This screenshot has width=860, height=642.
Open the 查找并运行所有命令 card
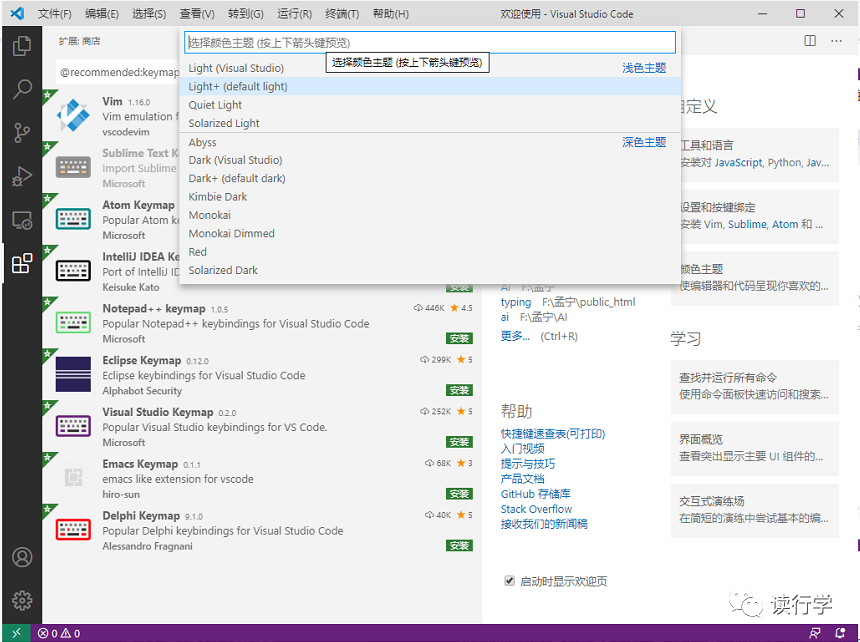[755, 386]
